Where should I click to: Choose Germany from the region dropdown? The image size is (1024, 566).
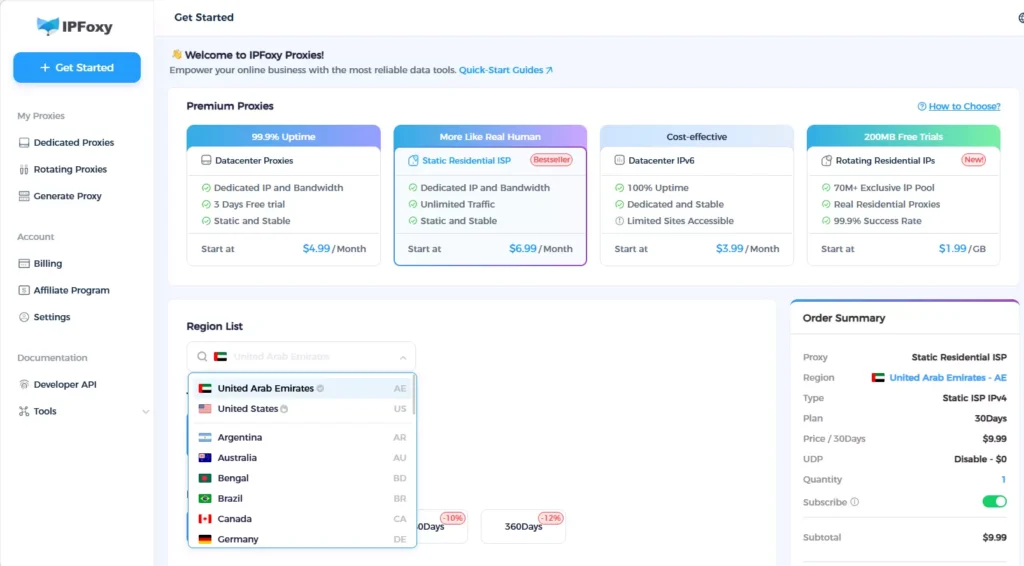238,539
